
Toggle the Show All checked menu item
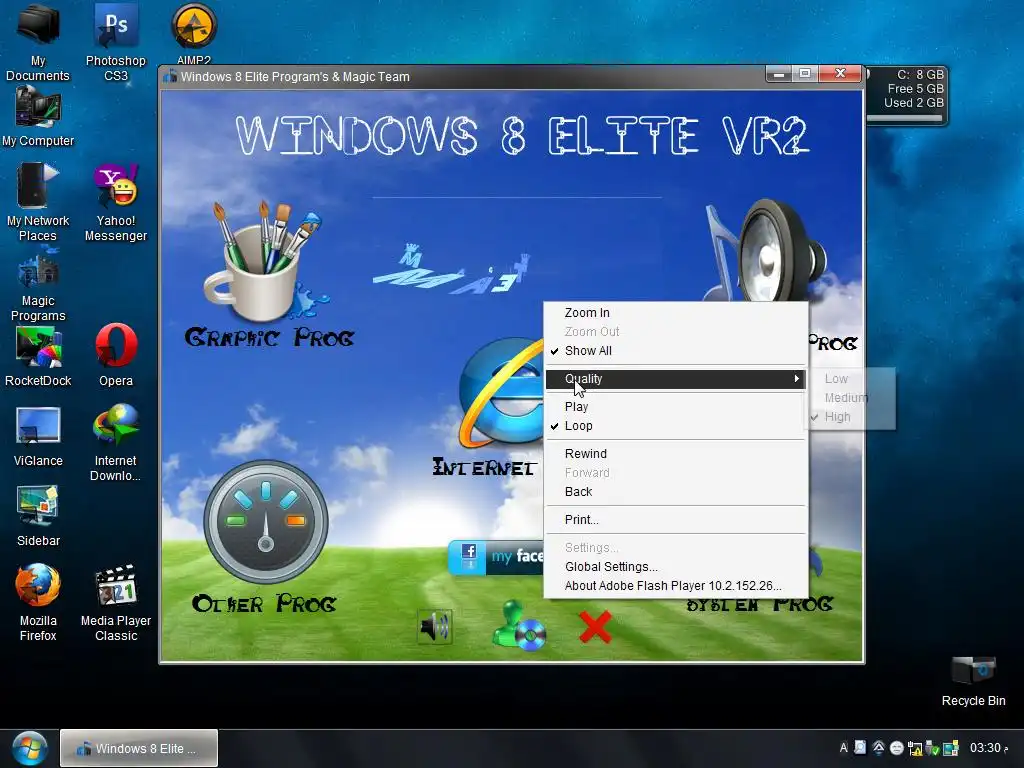coord(676,351)
